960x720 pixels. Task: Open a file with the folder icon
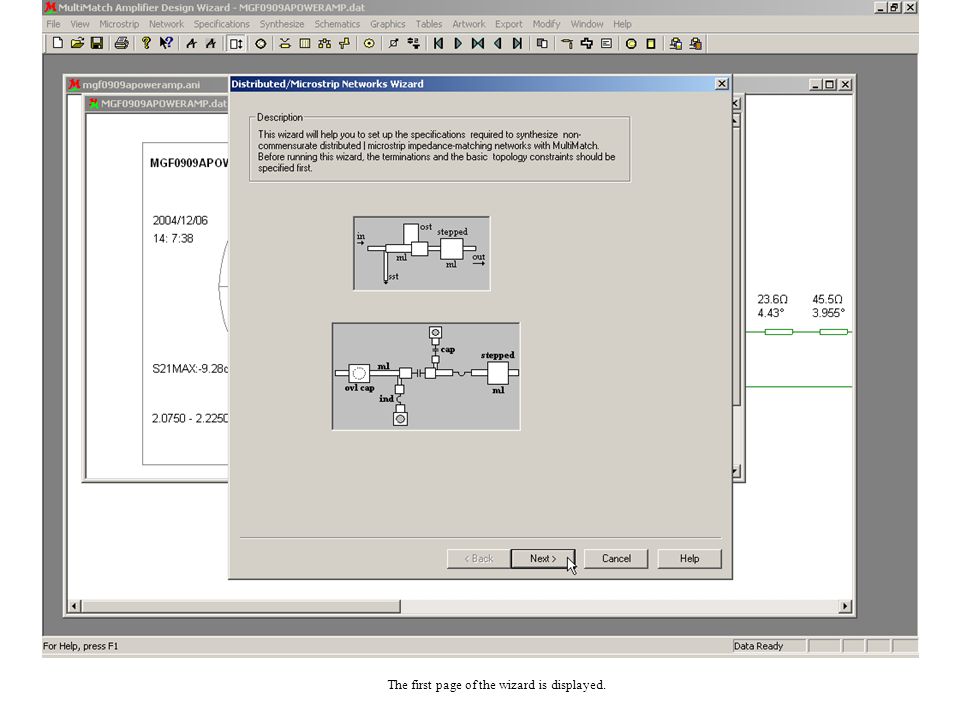click(x=77, y=43)
